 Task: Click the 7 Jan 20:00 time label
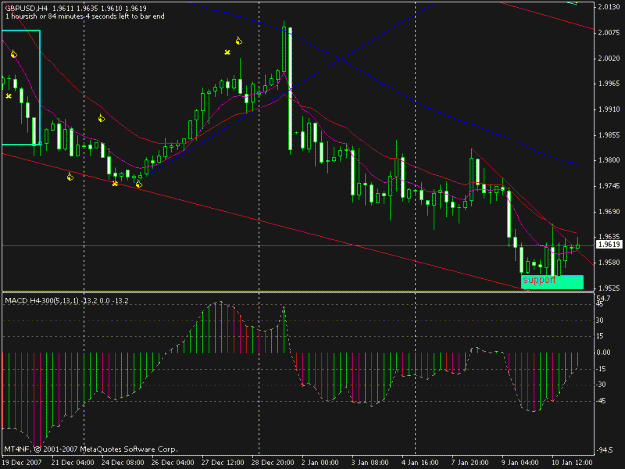(x=470, y=463)
